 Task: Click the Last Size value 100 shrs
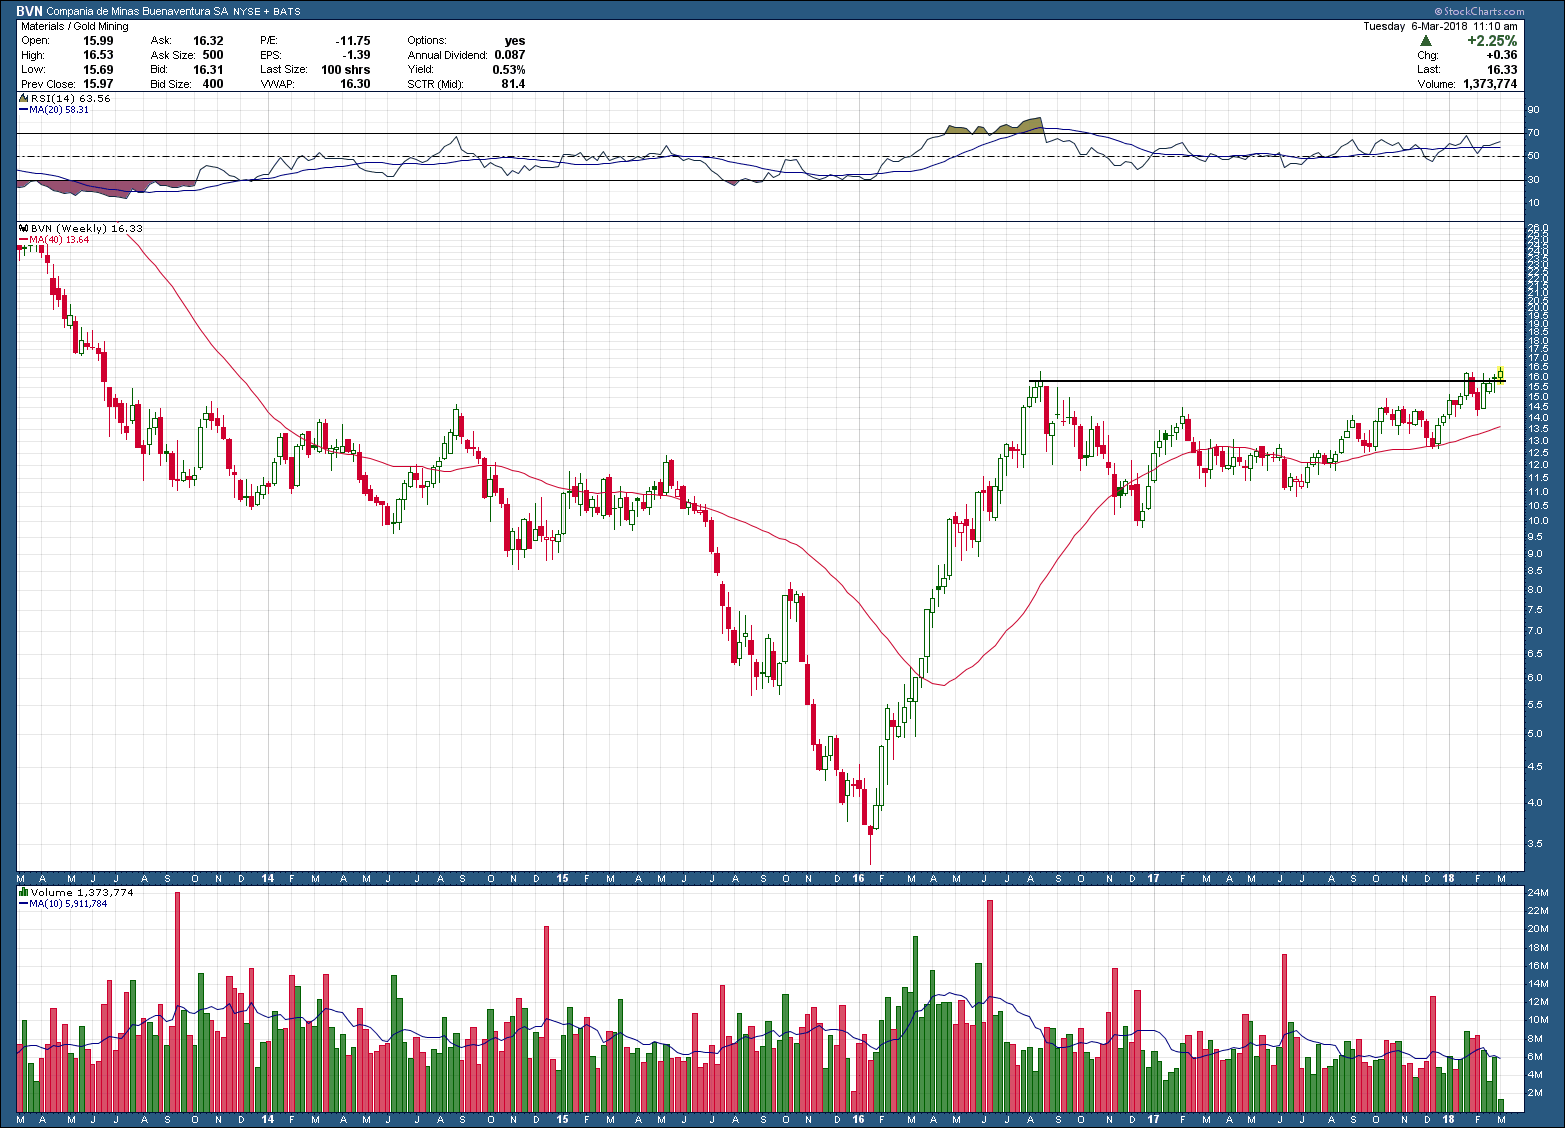click(346, 70)
